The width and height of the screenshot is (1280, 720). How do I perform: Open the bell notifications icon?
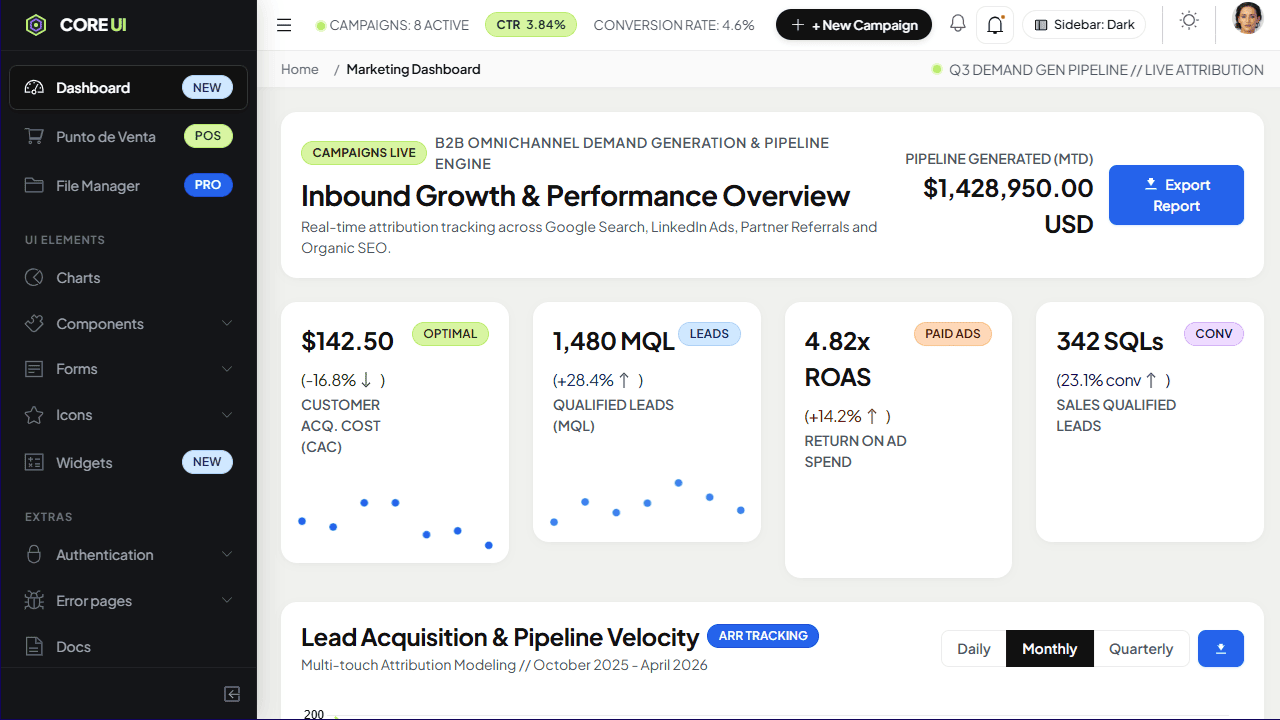click(x=958, y=24)
